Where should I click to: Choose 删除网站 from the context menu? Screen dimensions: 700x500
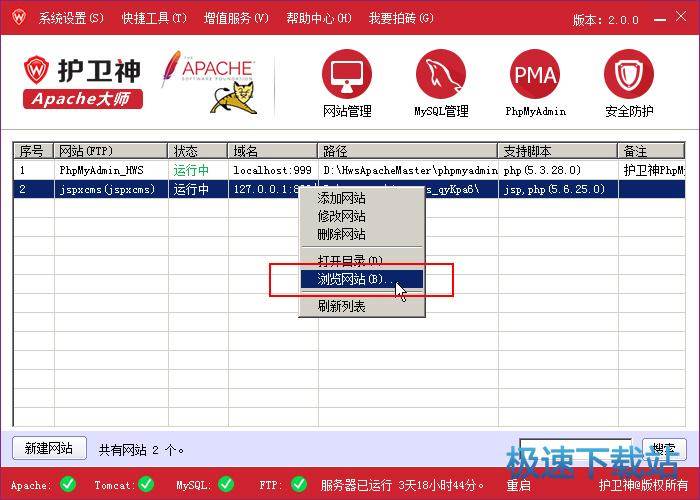click(362, 234)
